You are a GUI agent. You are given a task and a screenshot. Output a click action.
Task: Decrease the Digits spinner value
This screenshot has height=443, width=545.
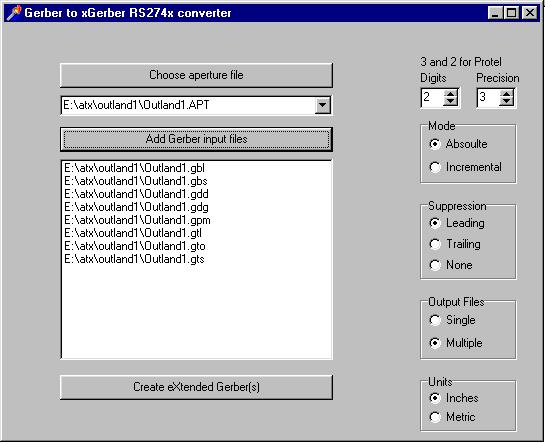point(450,102)
